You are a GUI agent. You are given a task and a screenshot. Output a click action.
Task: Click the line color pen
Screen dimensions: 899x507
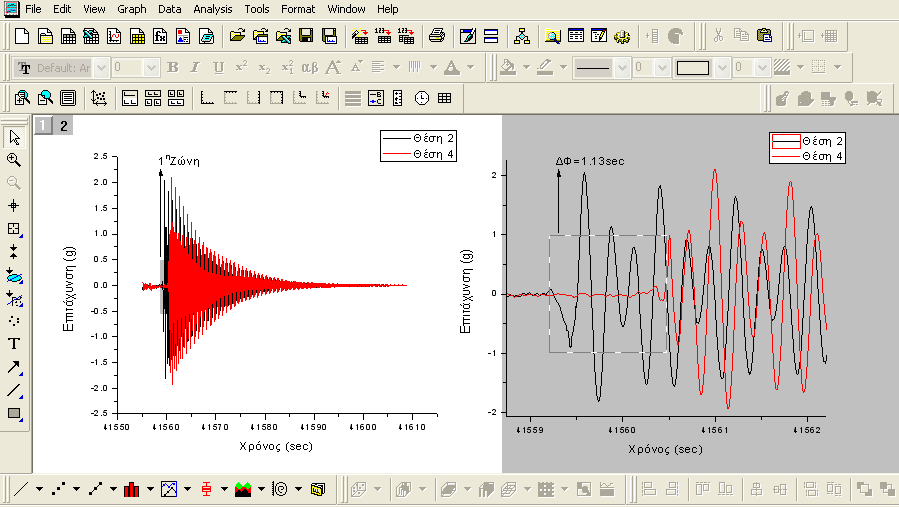tap(545, 68)
